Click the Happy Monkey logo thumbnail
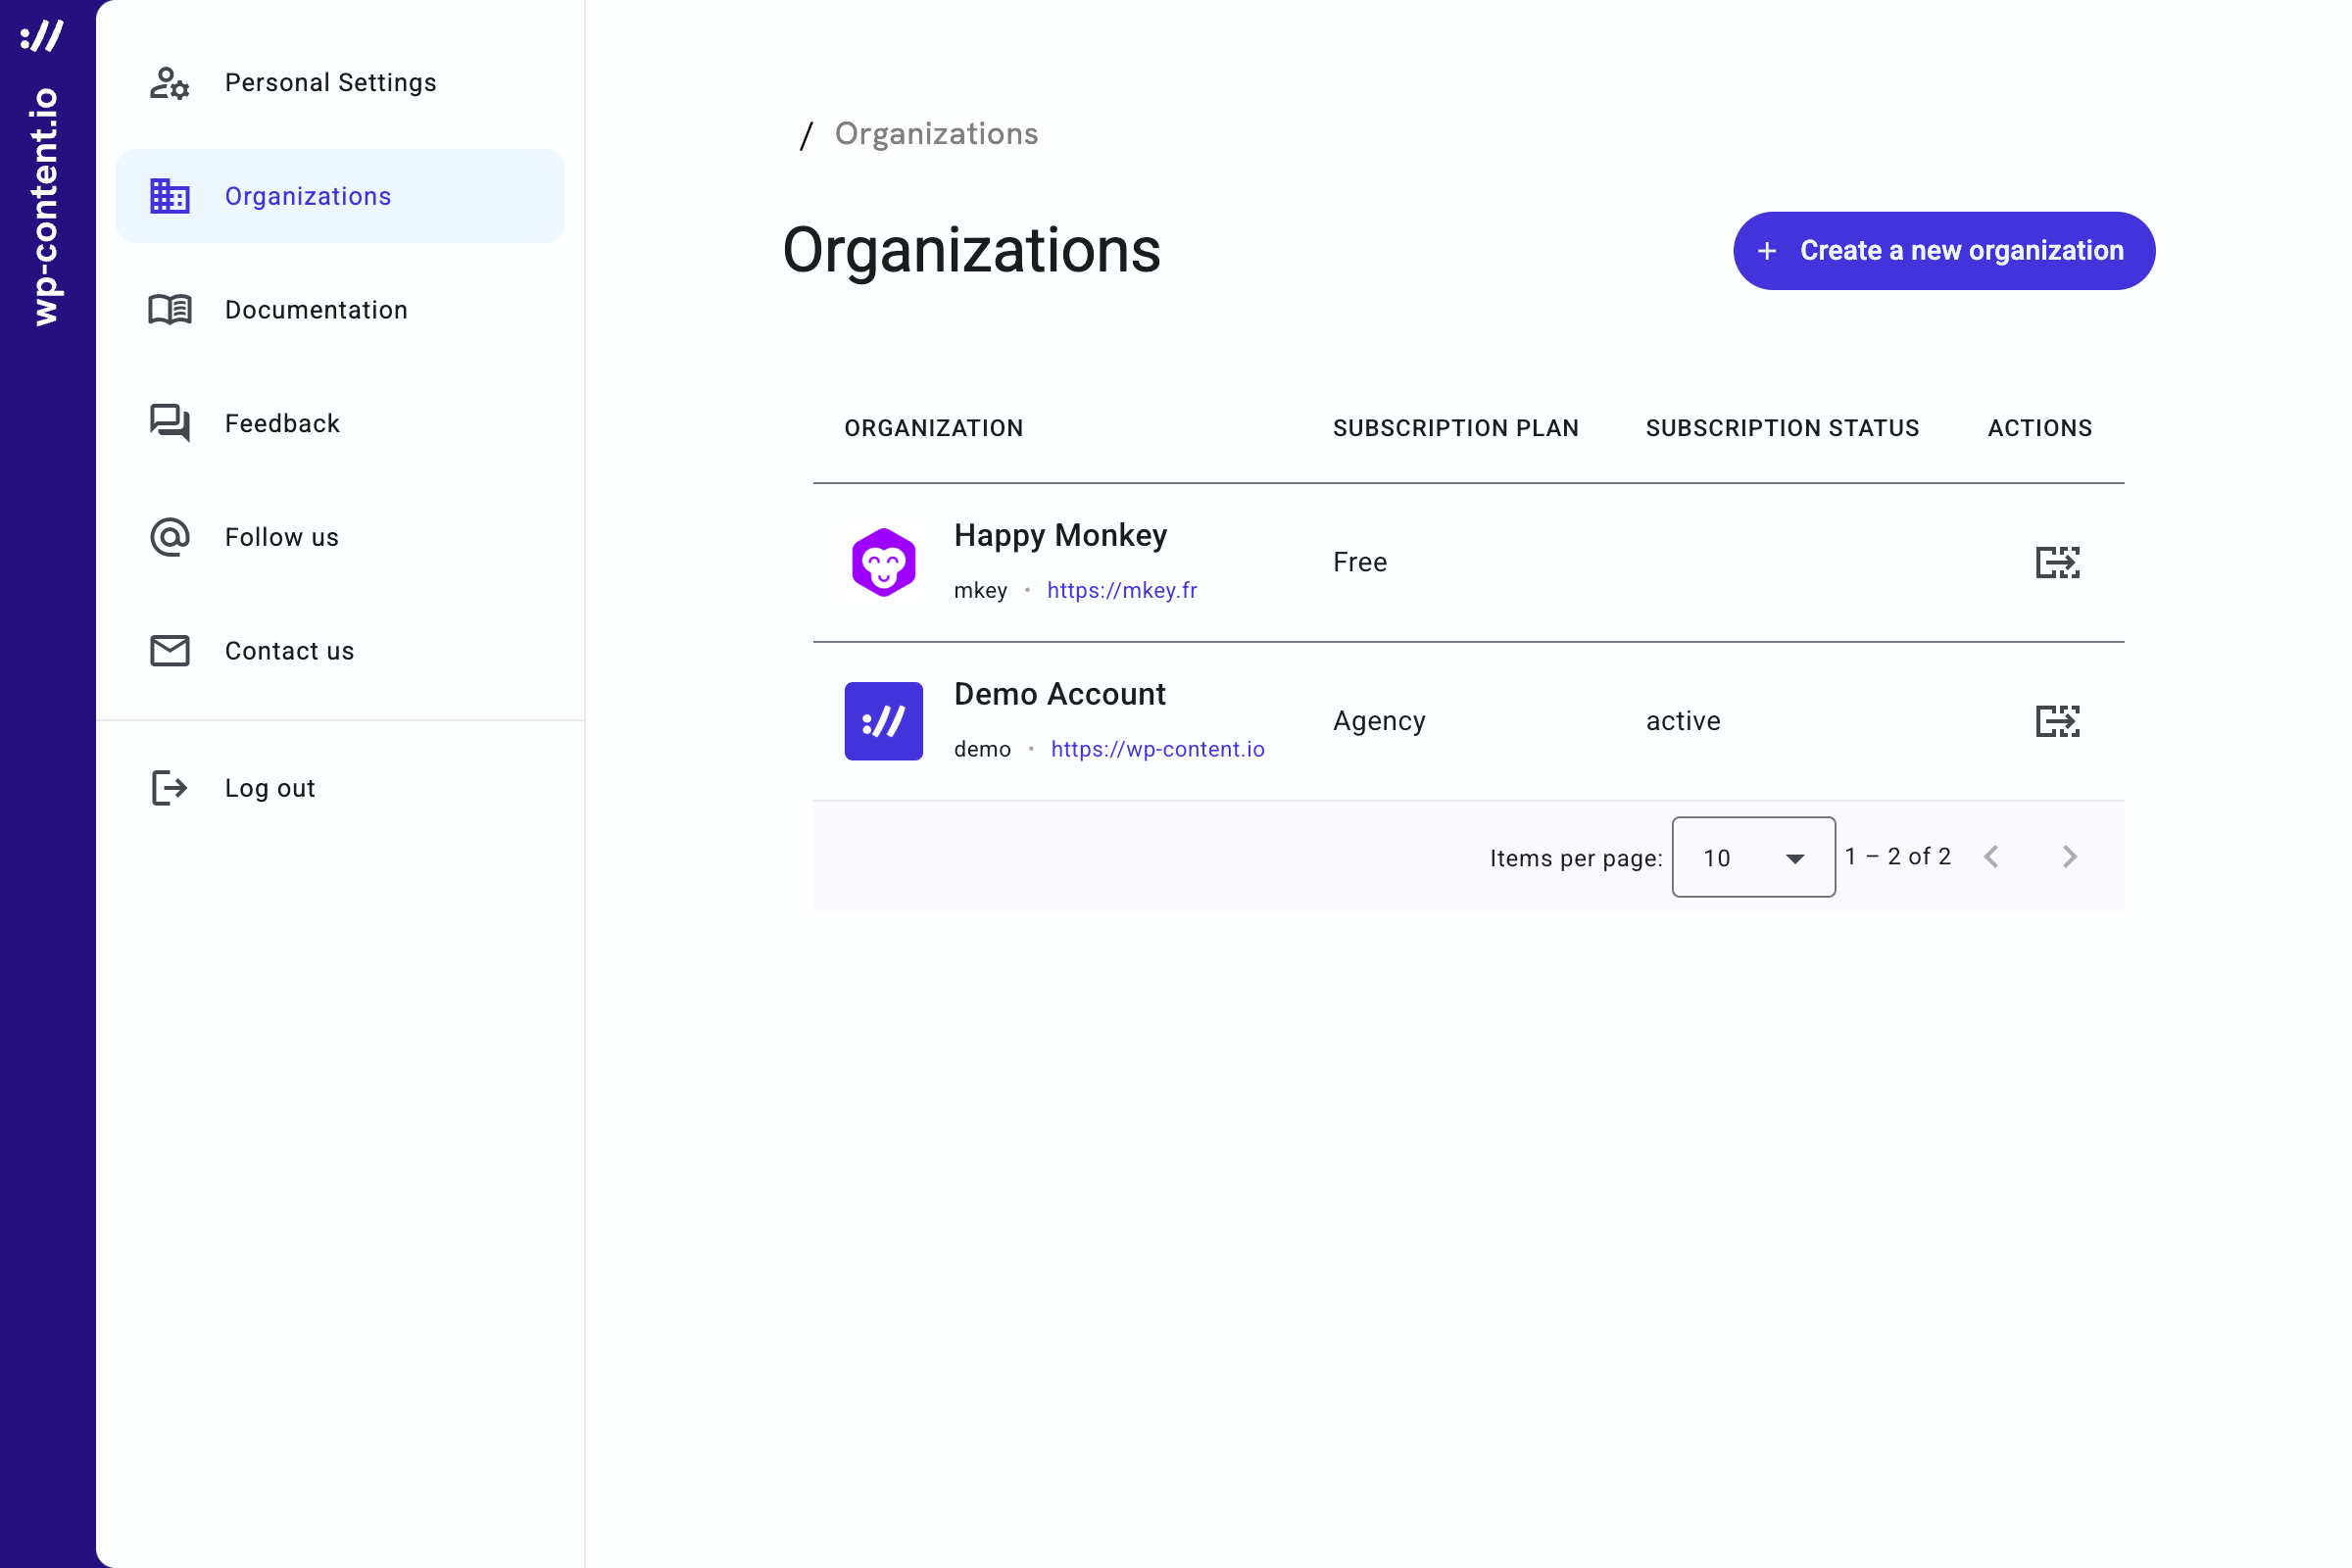Image resolution: width=2352 pixels, height=1568 pixels. tap(883, 562)
